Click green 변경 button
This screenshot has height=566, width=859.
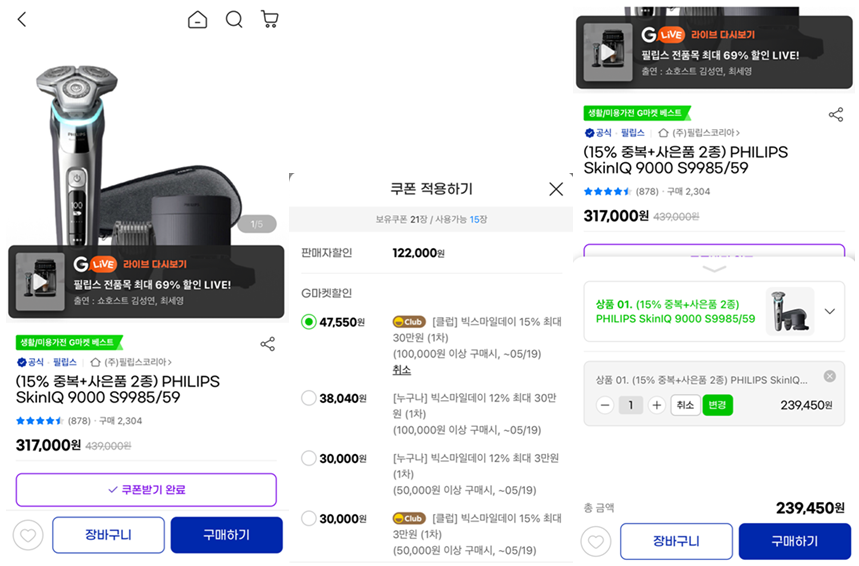[717, 405]
